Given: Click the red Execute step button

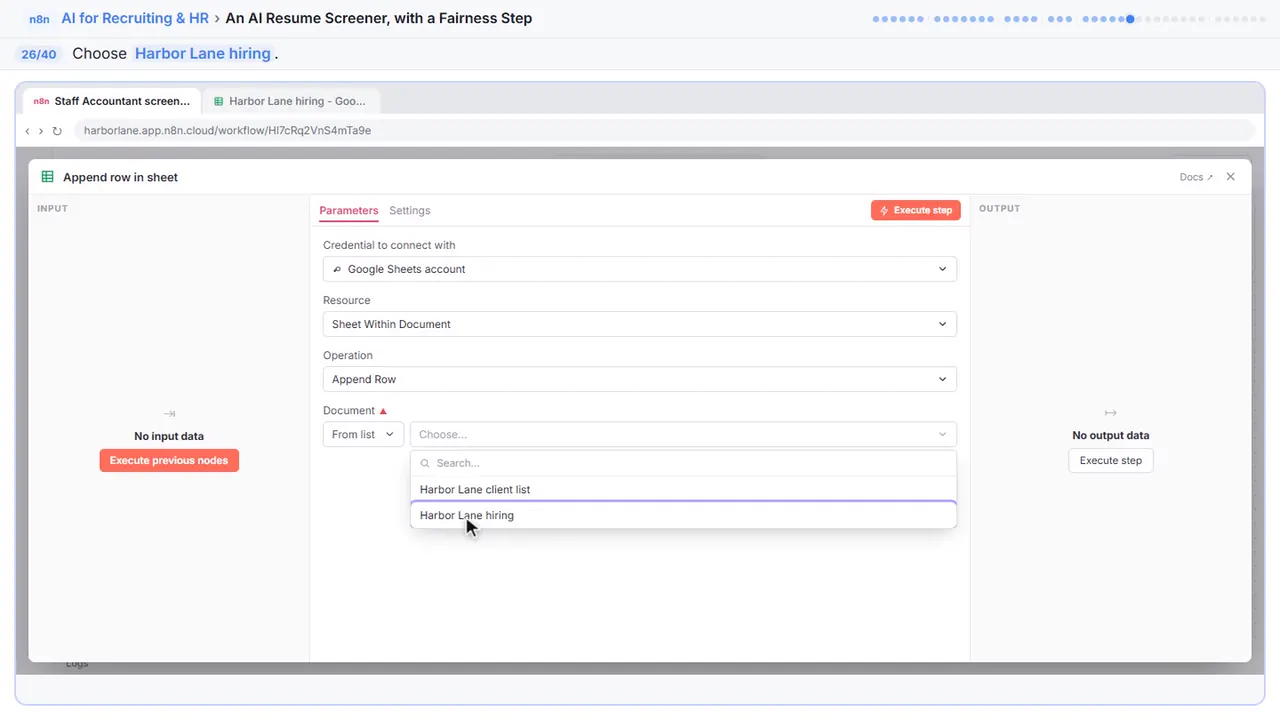Looking at the screenshot, I should click(916, 210).
